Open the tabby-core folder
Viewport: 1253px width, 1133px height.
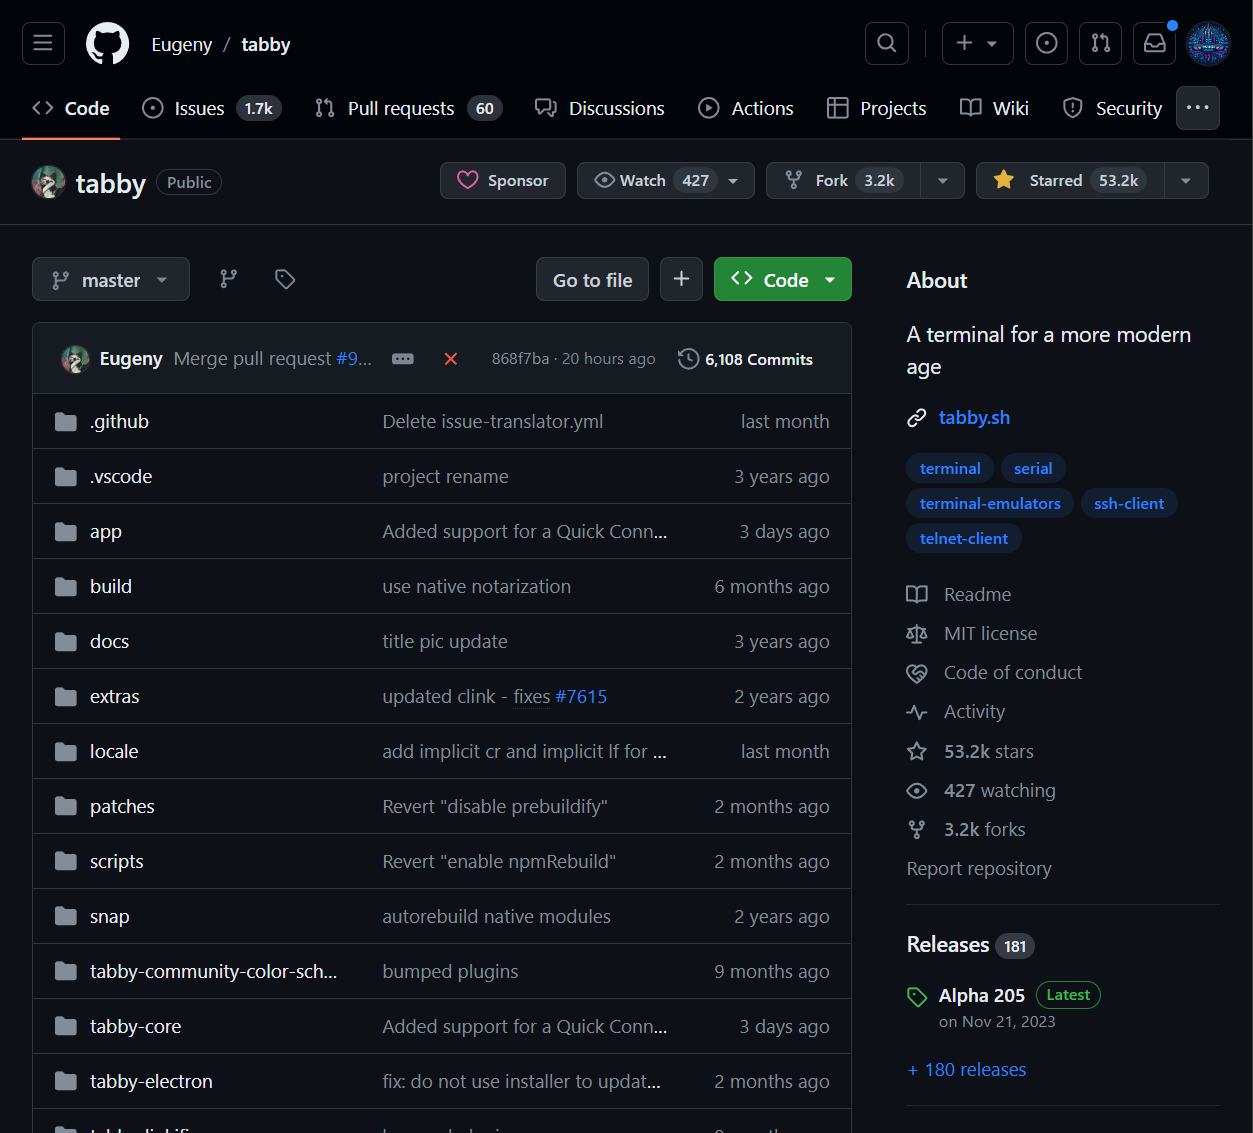(x=136, y=1027)
